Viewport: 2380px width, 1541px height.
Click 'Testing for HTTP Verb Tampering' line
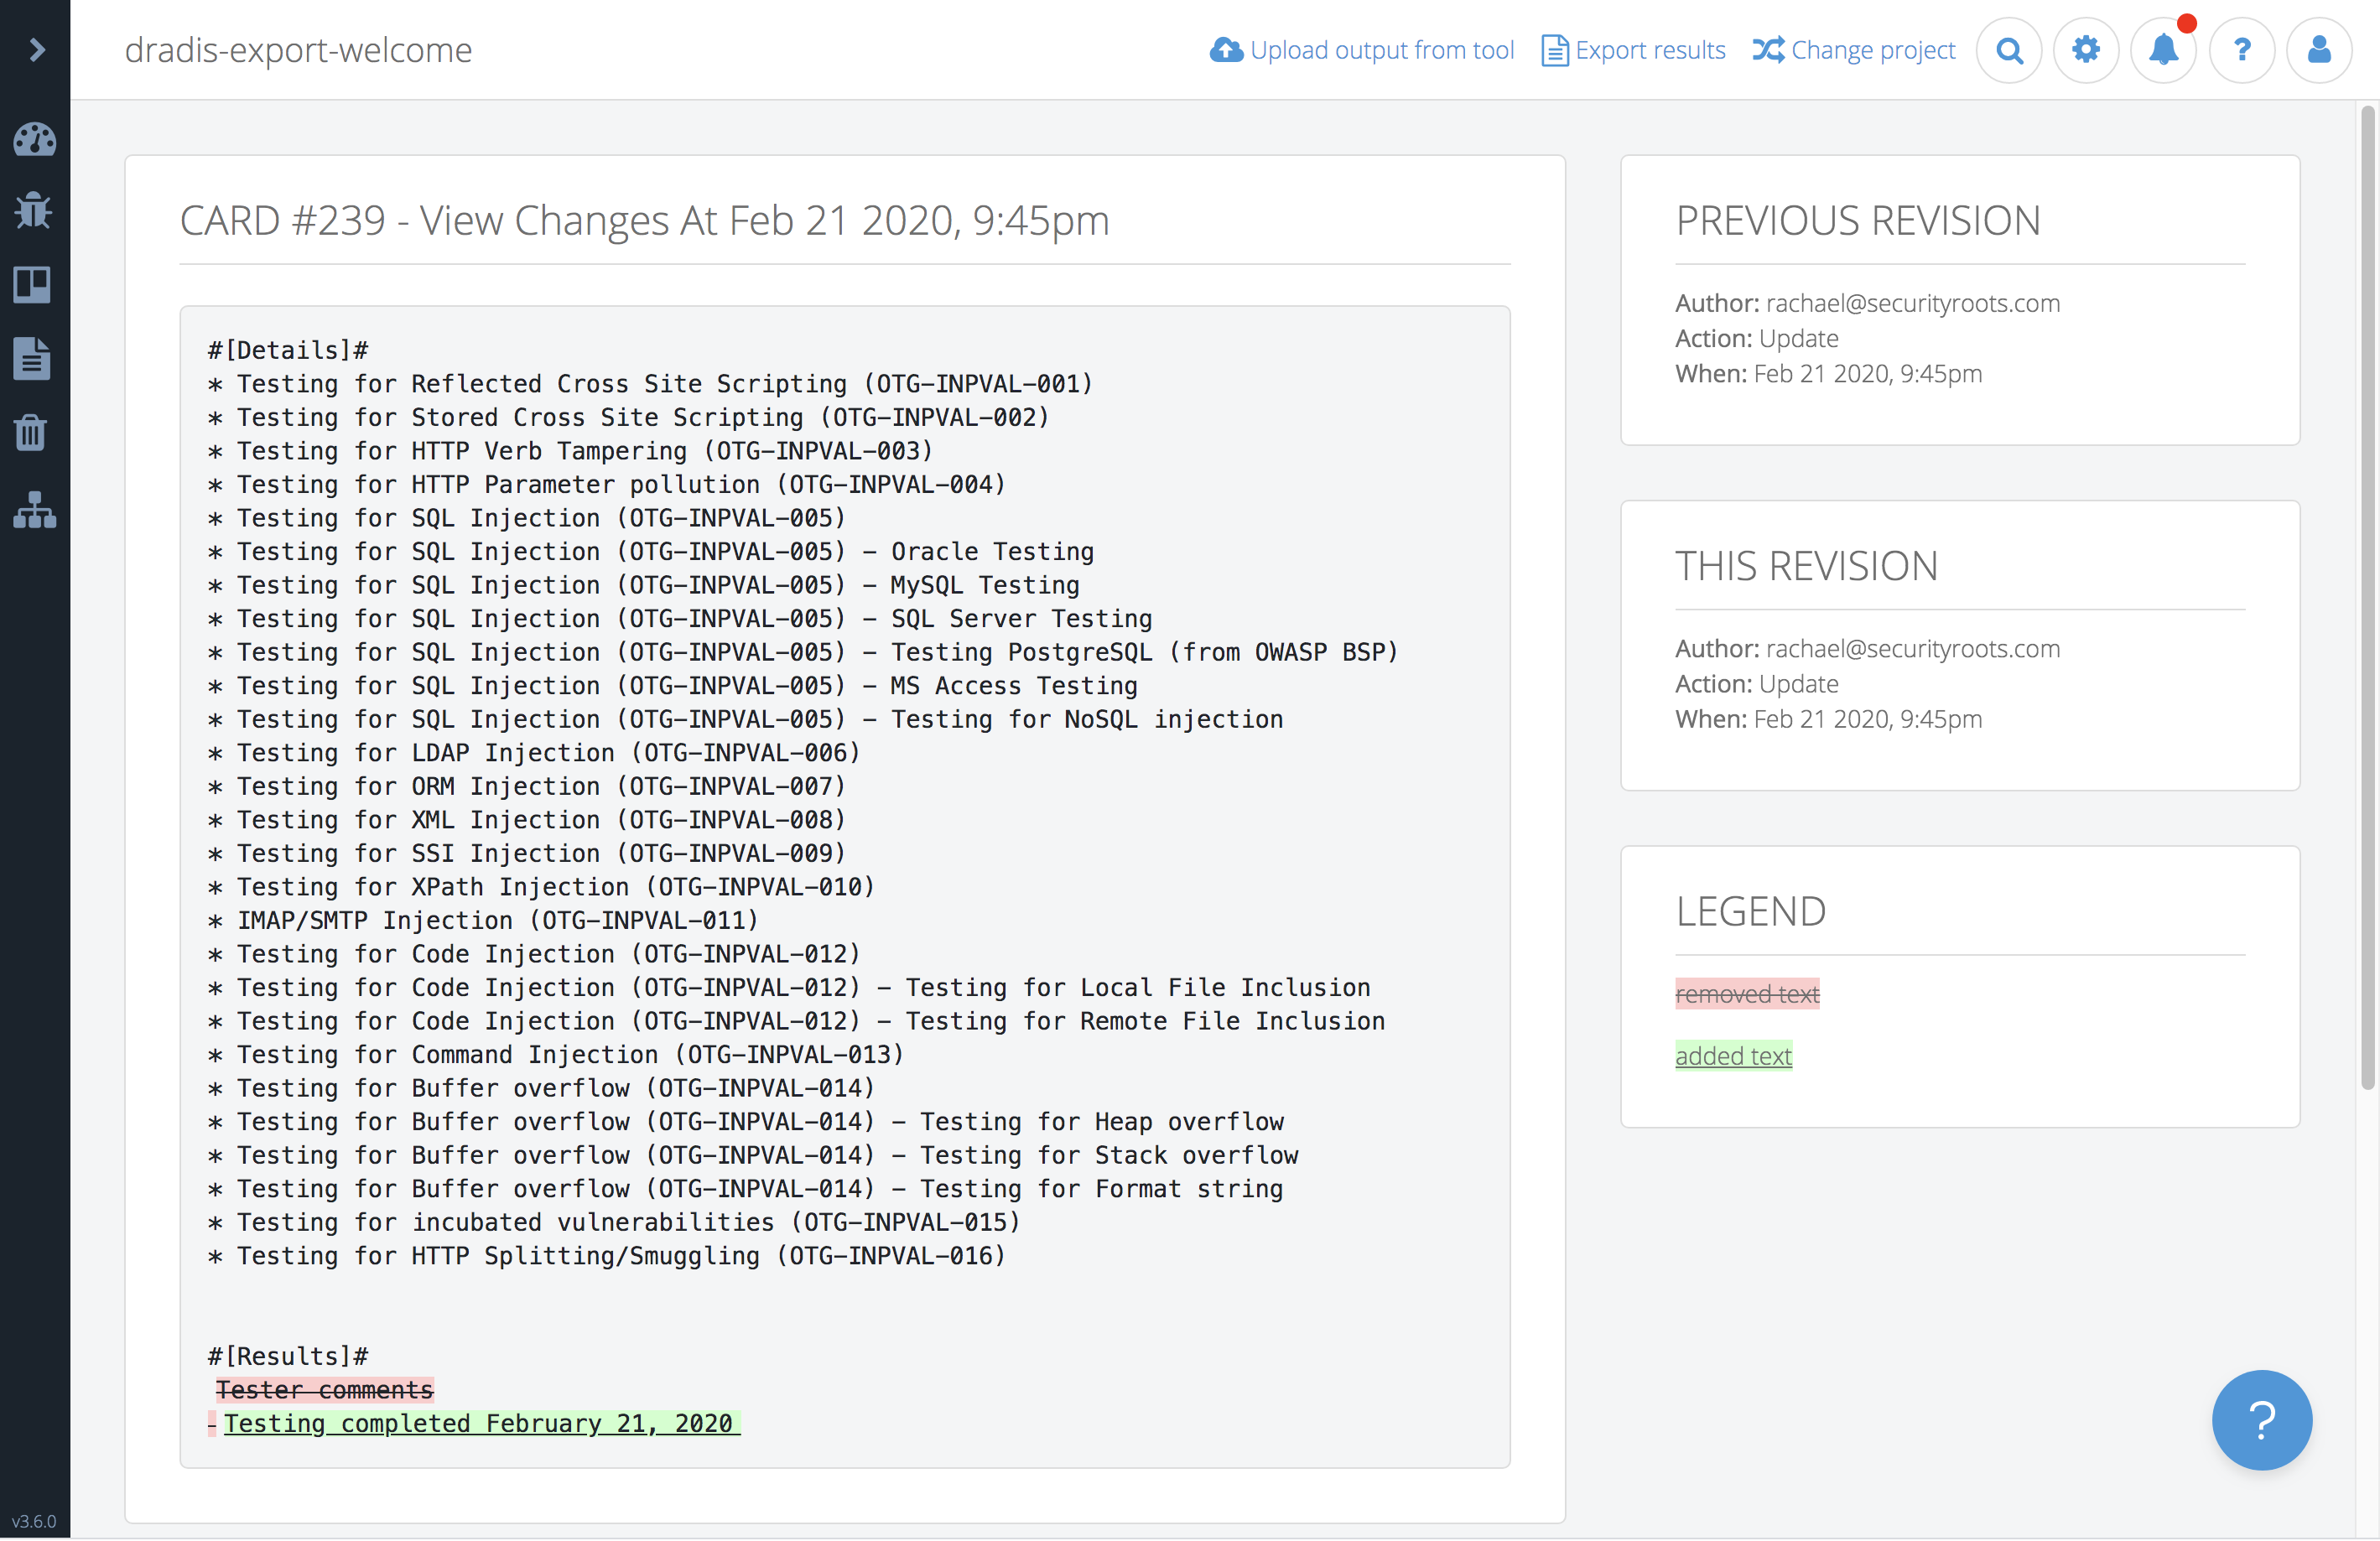click(570, 451)
